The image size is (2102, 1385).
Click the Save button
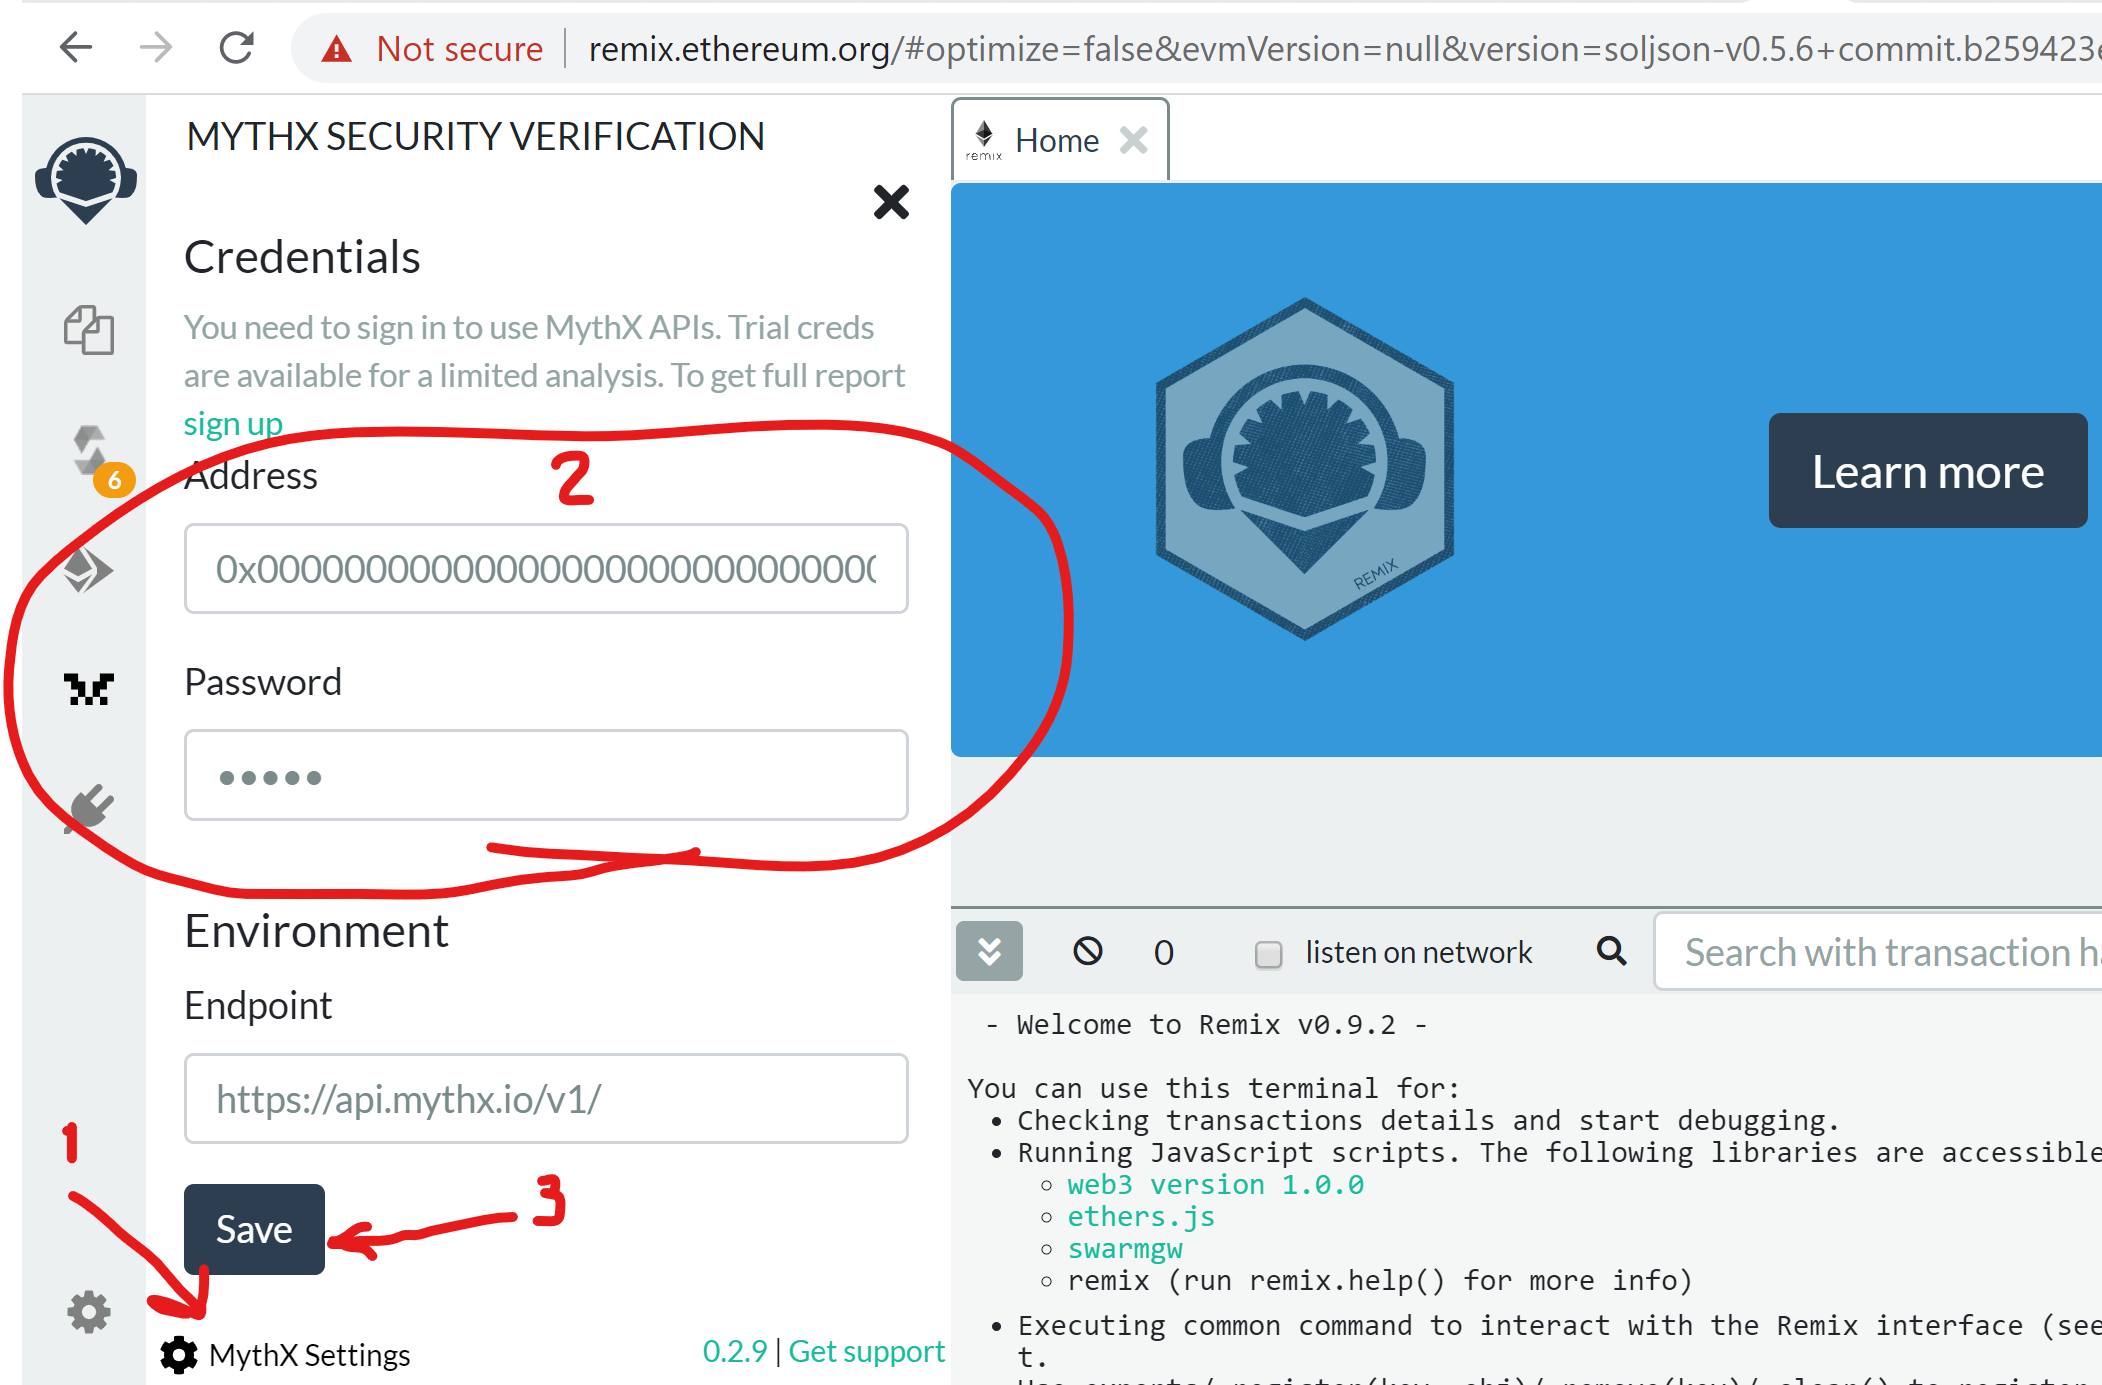click(254, 1229)
